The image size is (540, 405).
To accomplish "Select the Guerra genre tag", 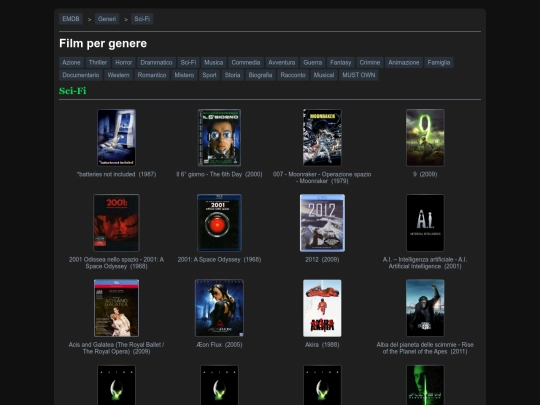I will pyautogui.click(x=313, y=63).
